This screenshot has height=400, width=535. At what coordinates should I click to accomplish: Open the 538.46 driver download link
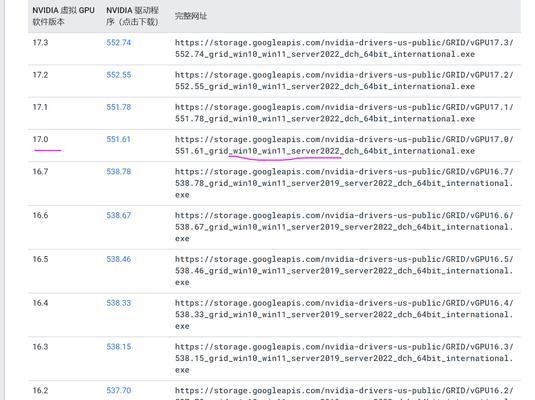click(118, 259)
